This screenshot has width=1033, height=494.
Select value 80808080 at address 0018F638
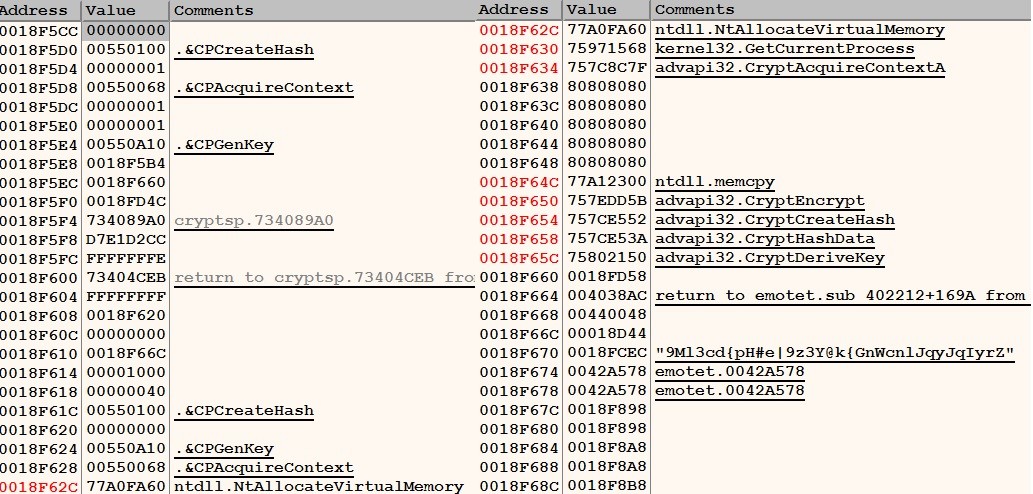(607, 87)
